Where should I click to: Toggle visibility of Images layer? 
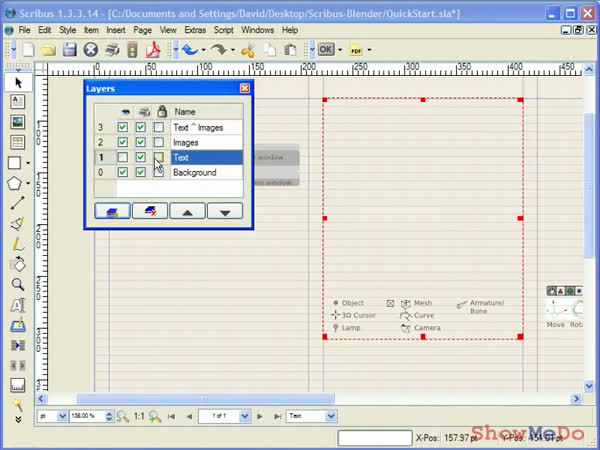(122, 142)
